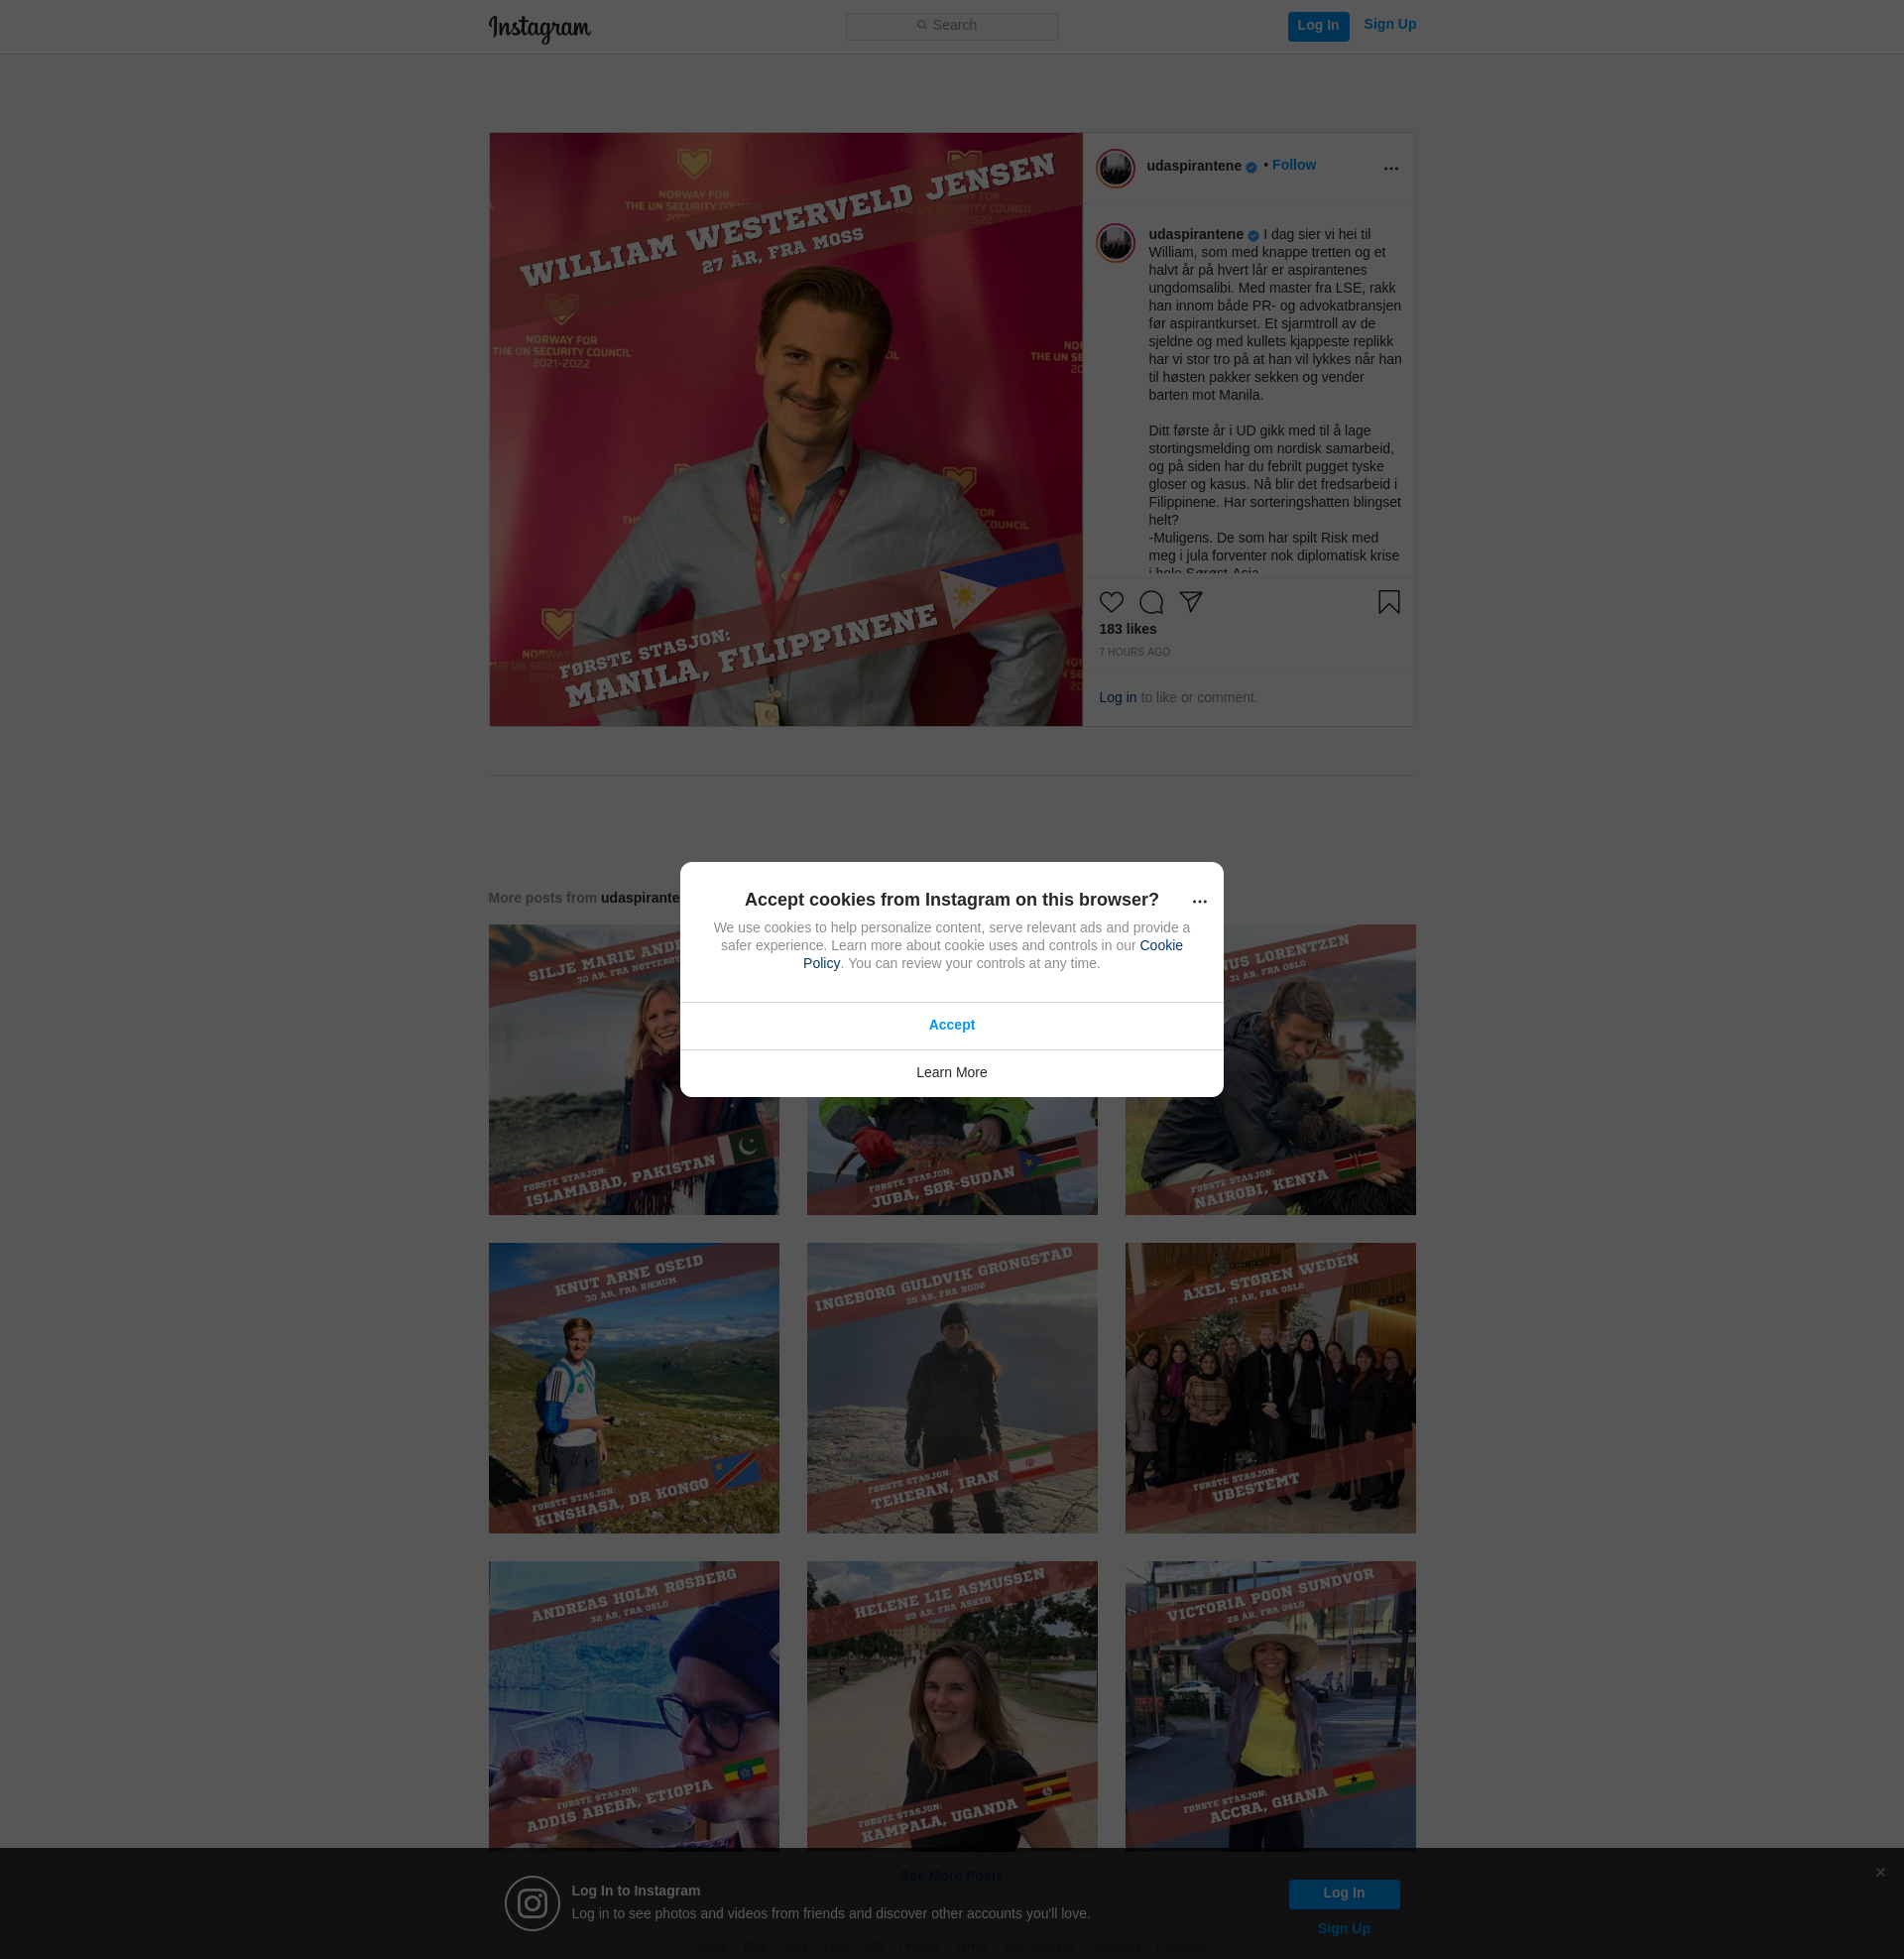Image resolution: width=1904 pixels, height=1959 pixels.
Task: Click Instagram camera icon in bottom banner
Action: click(532, 1903)
